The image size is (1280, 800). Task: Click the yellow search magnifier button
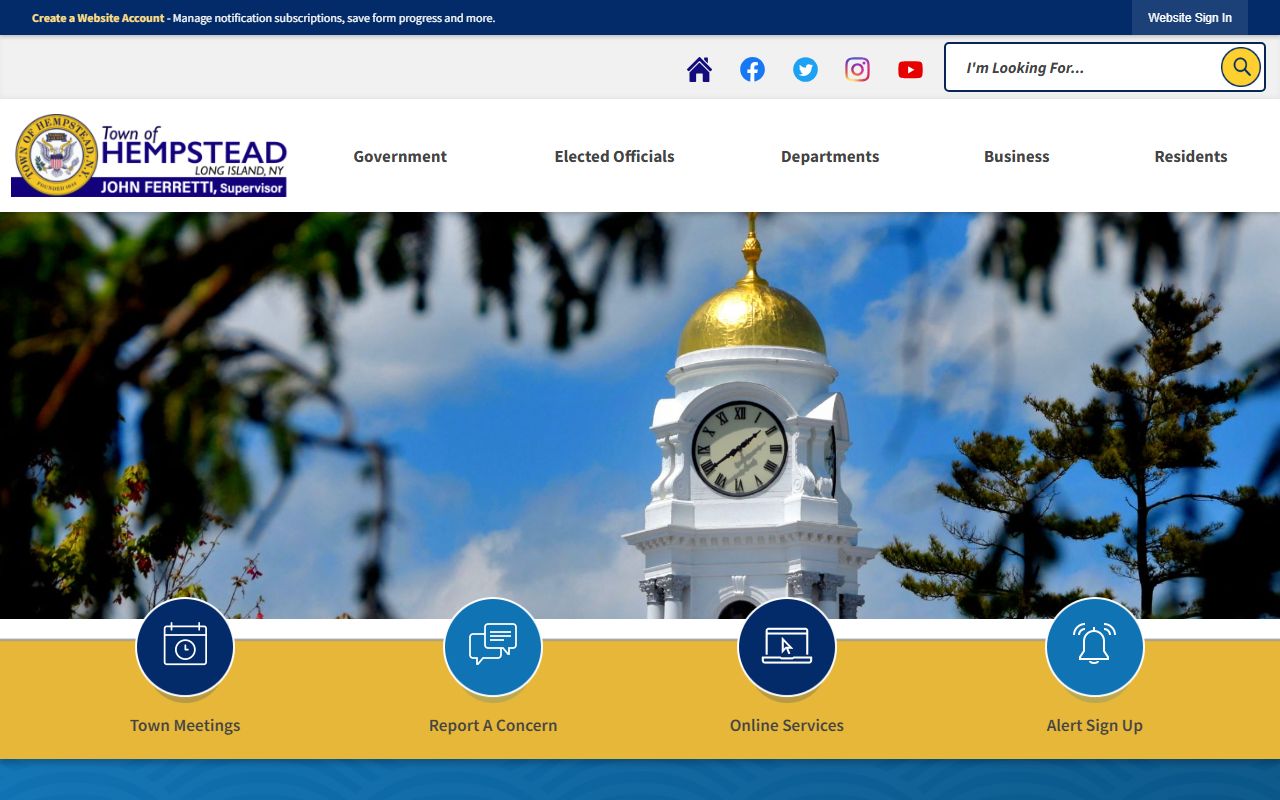pyautogui.click(x=1241, y=67)
